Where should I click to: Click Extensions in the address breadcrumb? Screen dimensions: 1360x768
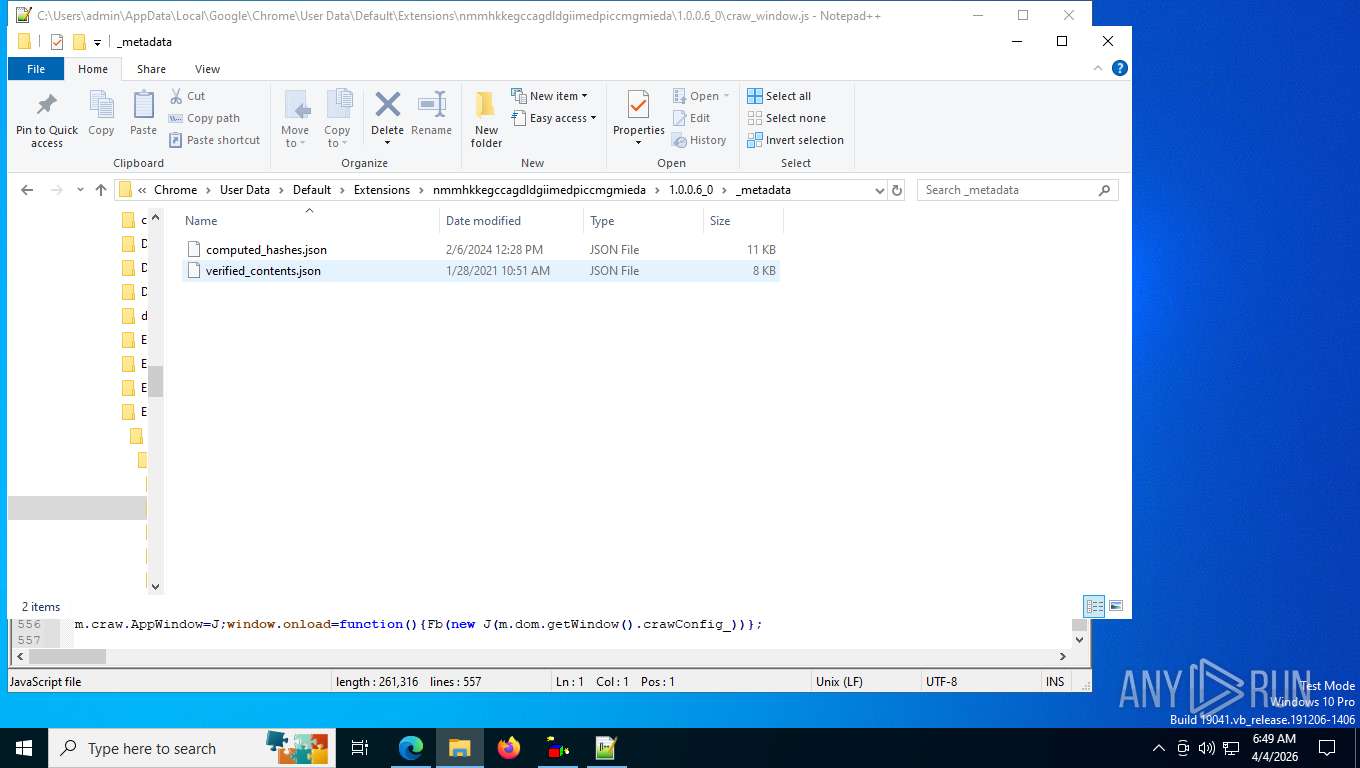pos(382,190)
